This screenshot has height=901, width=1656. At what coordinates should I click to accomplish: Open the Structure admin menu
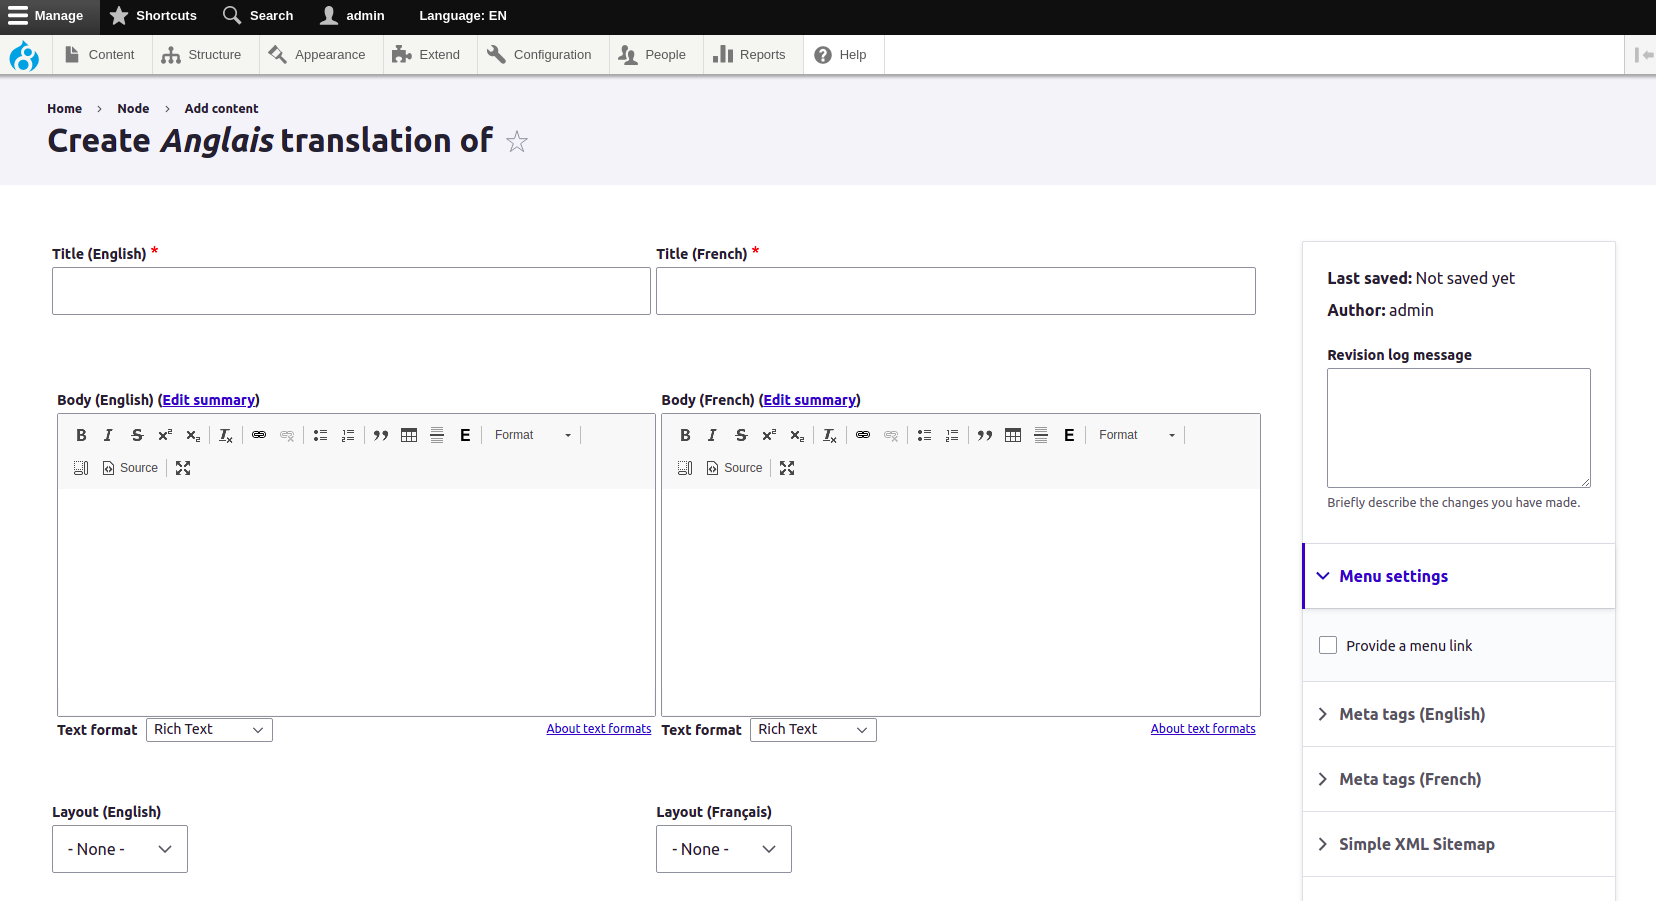203,55
